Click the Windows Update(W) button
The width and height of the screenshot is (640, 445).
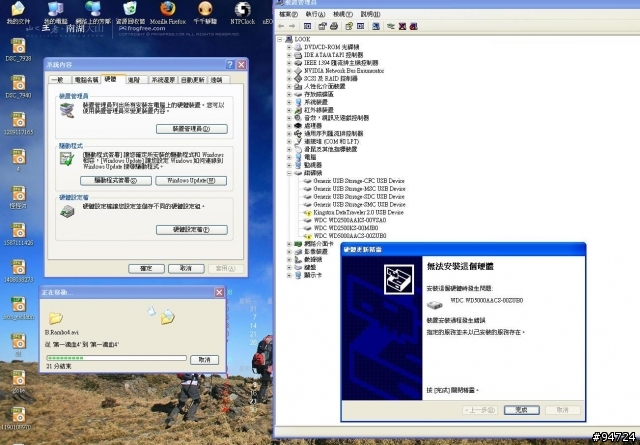click(191, 180)
